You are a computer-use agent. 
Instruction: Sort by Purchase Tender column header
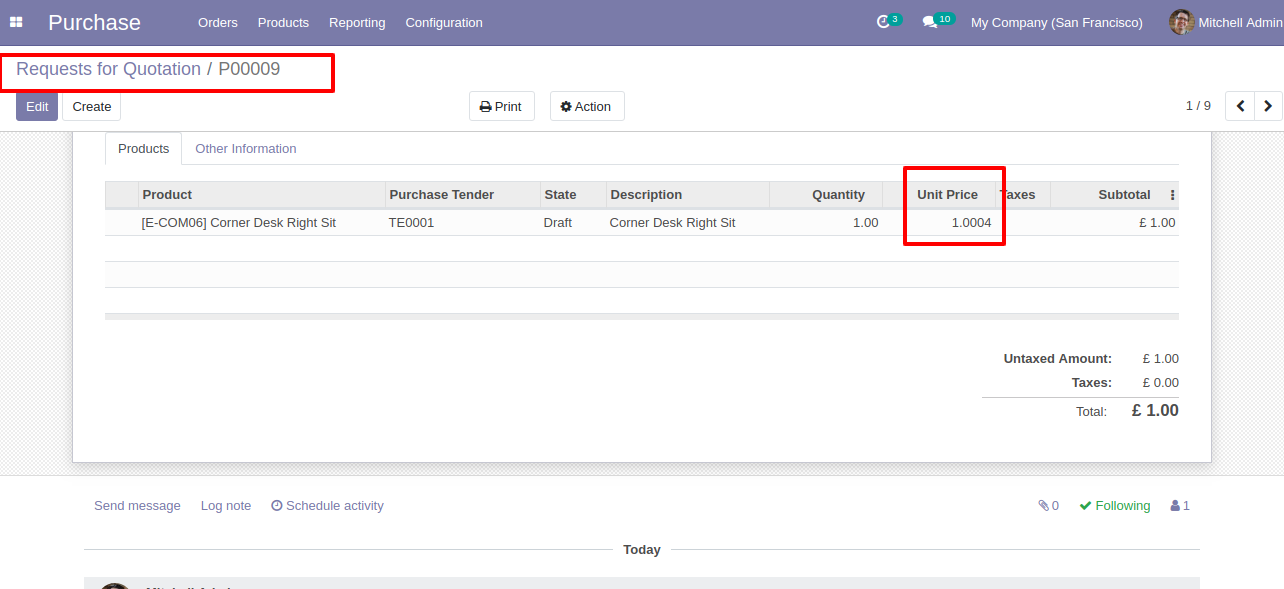coord(462,195)
